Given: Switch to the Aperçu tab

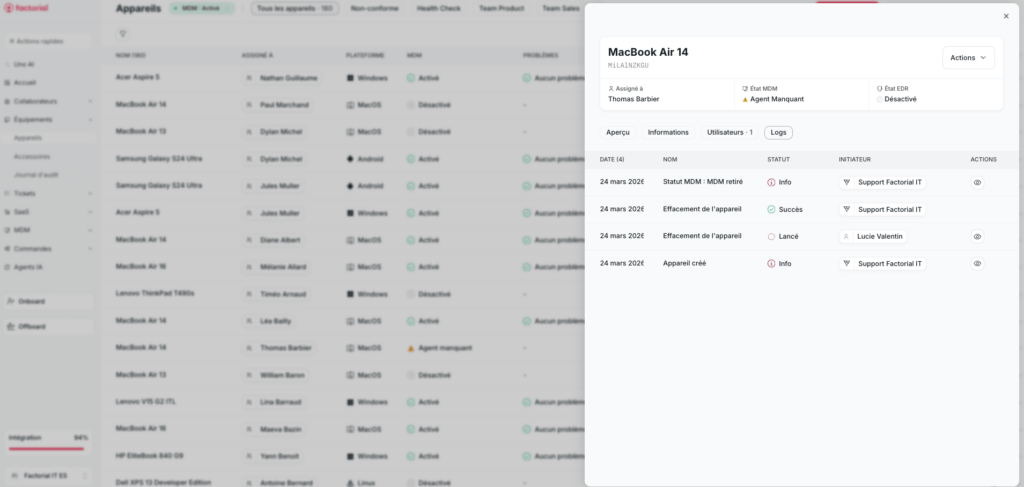Looking at the screenshot, I should [x=618, y=132].
